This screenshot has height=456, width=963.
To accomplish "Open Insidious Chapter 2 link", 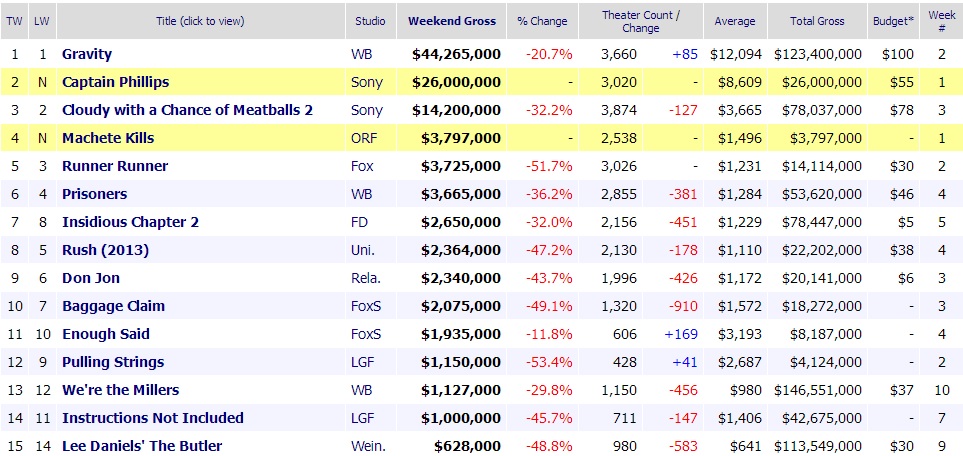I will pos(130,222).
